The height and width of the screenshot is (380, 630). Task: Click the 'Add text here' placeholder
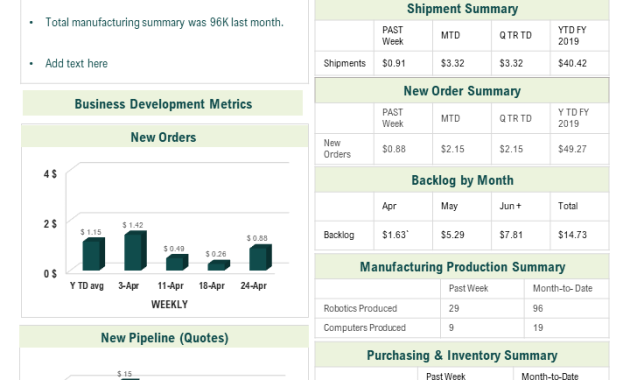click(x=76, y=63)
